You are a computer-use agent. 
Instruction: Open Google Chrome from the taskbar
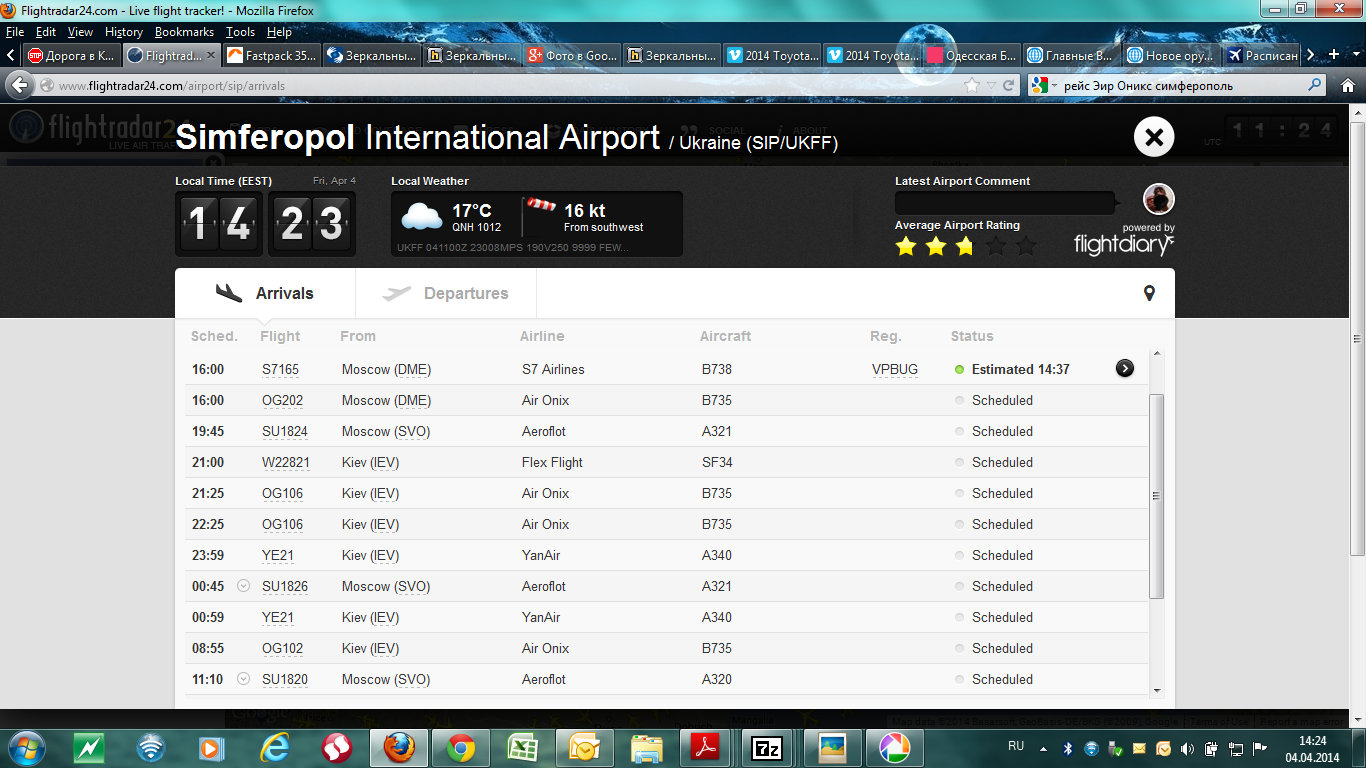[x=461, y=747]
